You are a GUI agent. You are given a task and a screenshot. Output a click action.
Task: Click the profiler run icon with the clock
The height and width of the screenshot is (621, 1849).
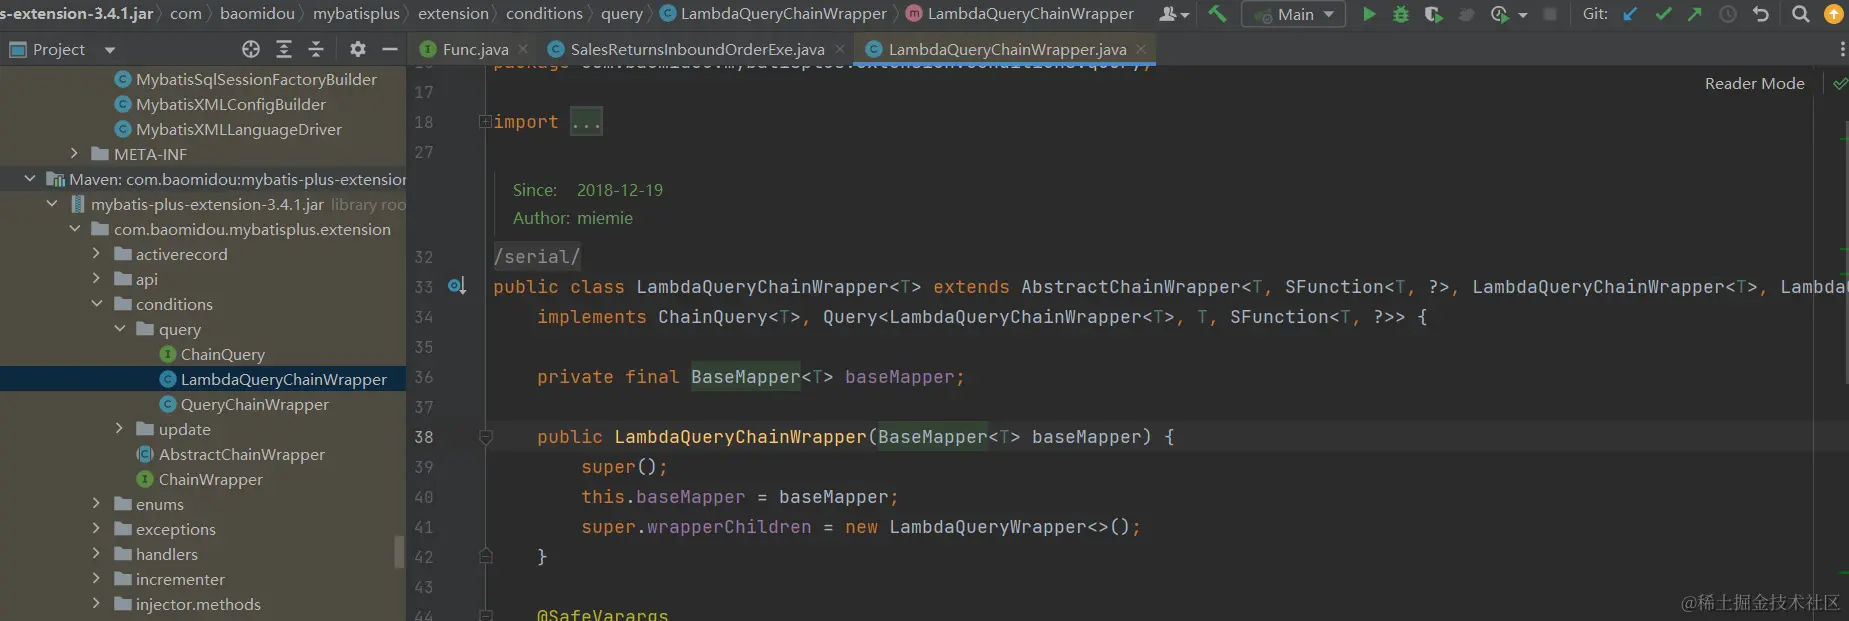pyautogui.click(x=1499, y=14)
